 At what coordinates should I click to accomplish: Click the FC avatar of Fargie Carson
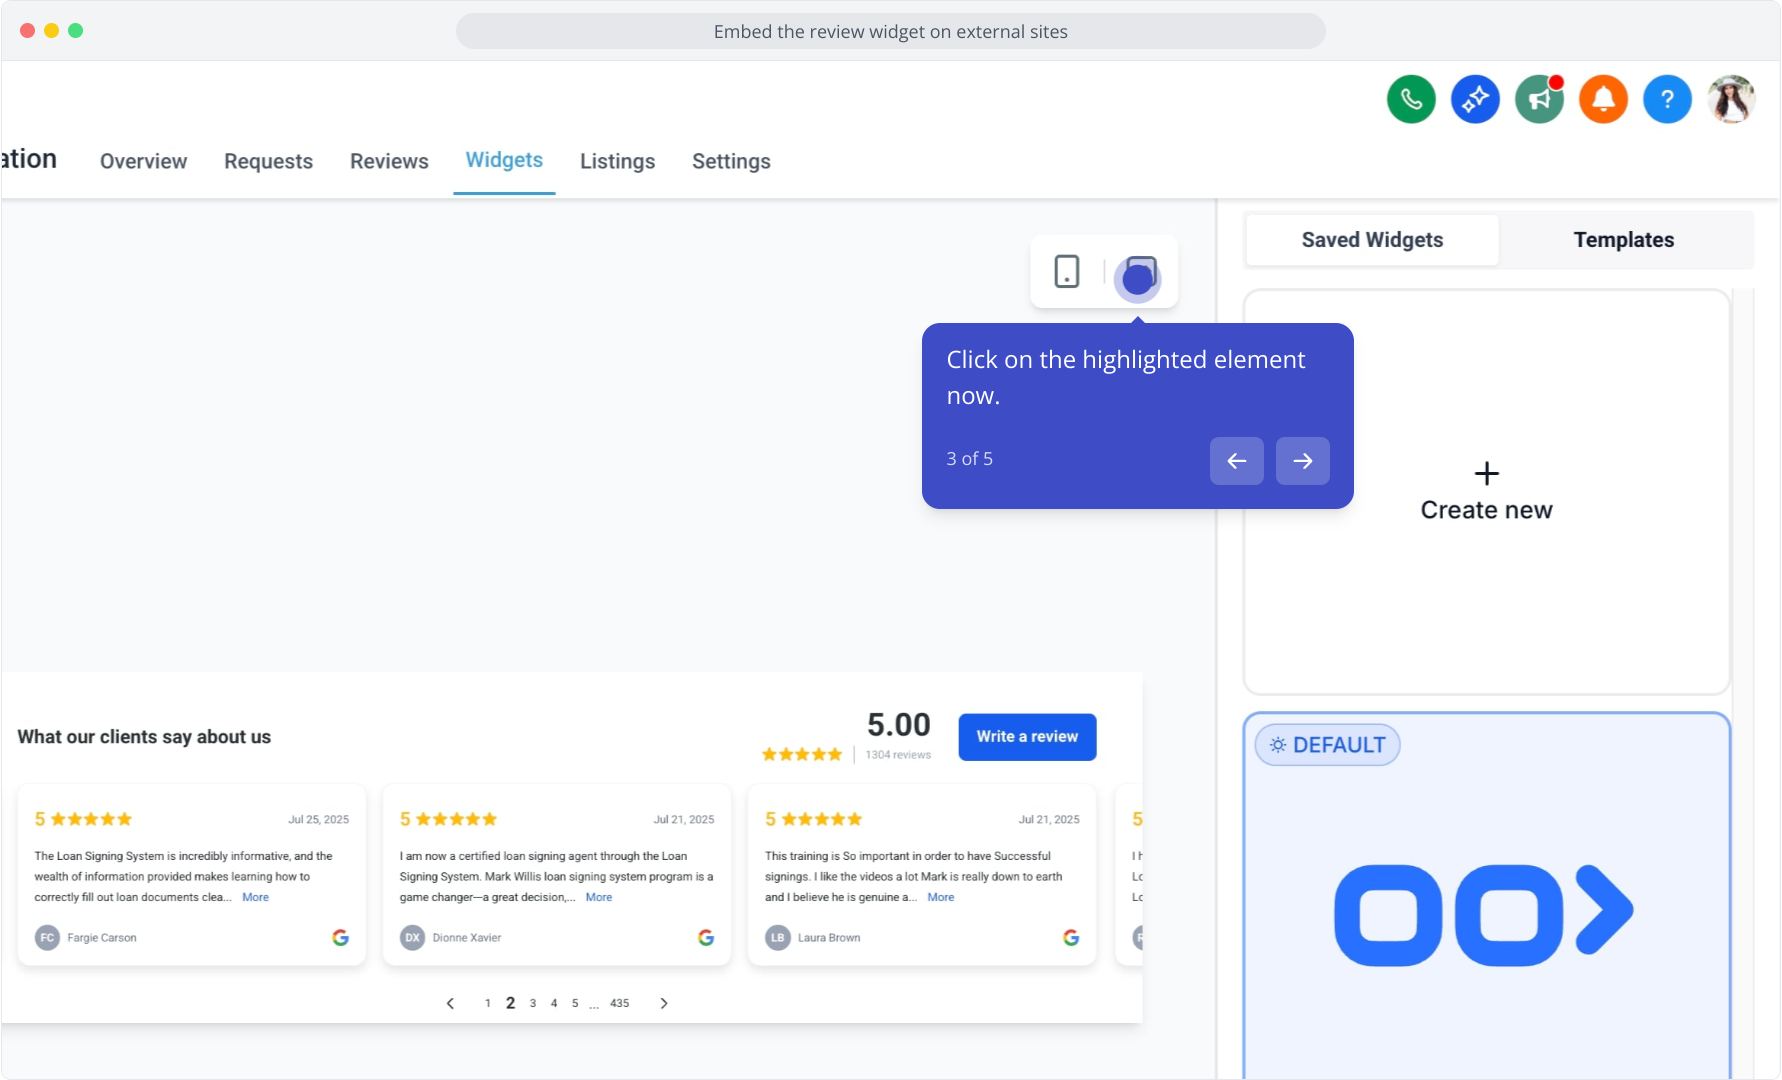[47, 938]
